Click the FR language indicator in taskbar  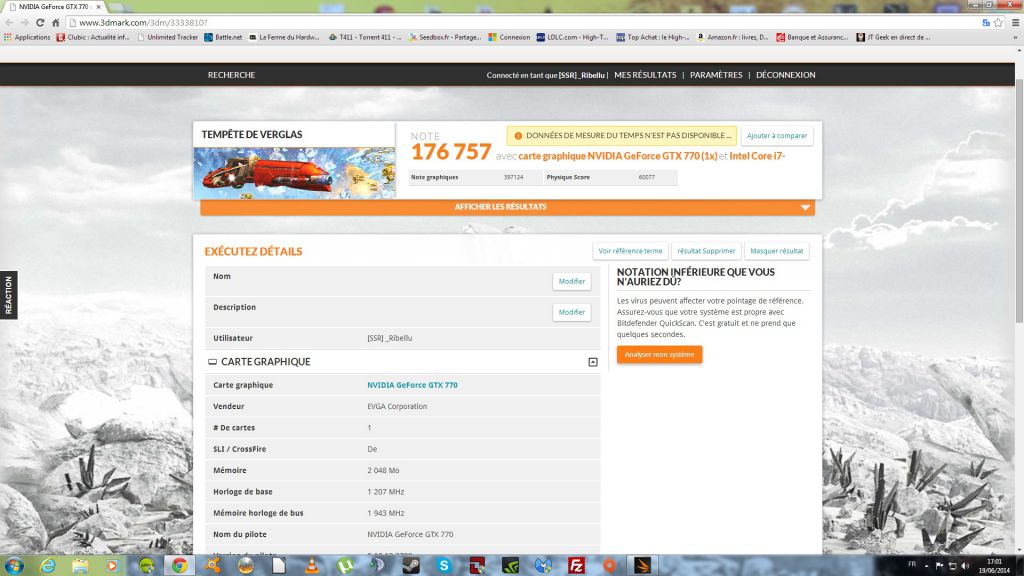912,564
